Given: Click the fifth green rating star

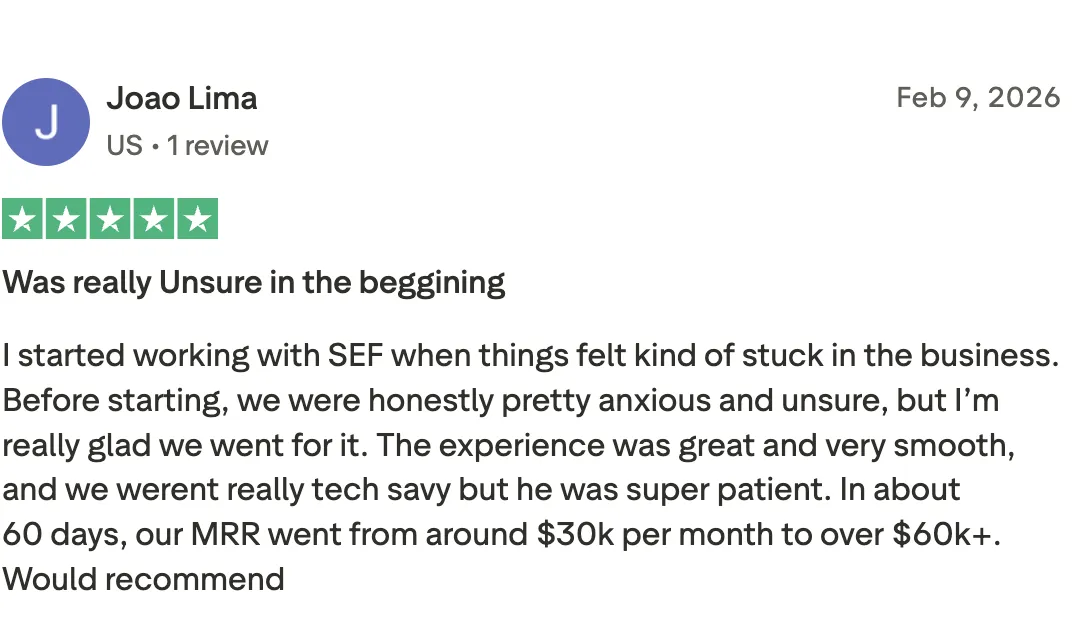Looking at the screenshot, I should (198, 219).
